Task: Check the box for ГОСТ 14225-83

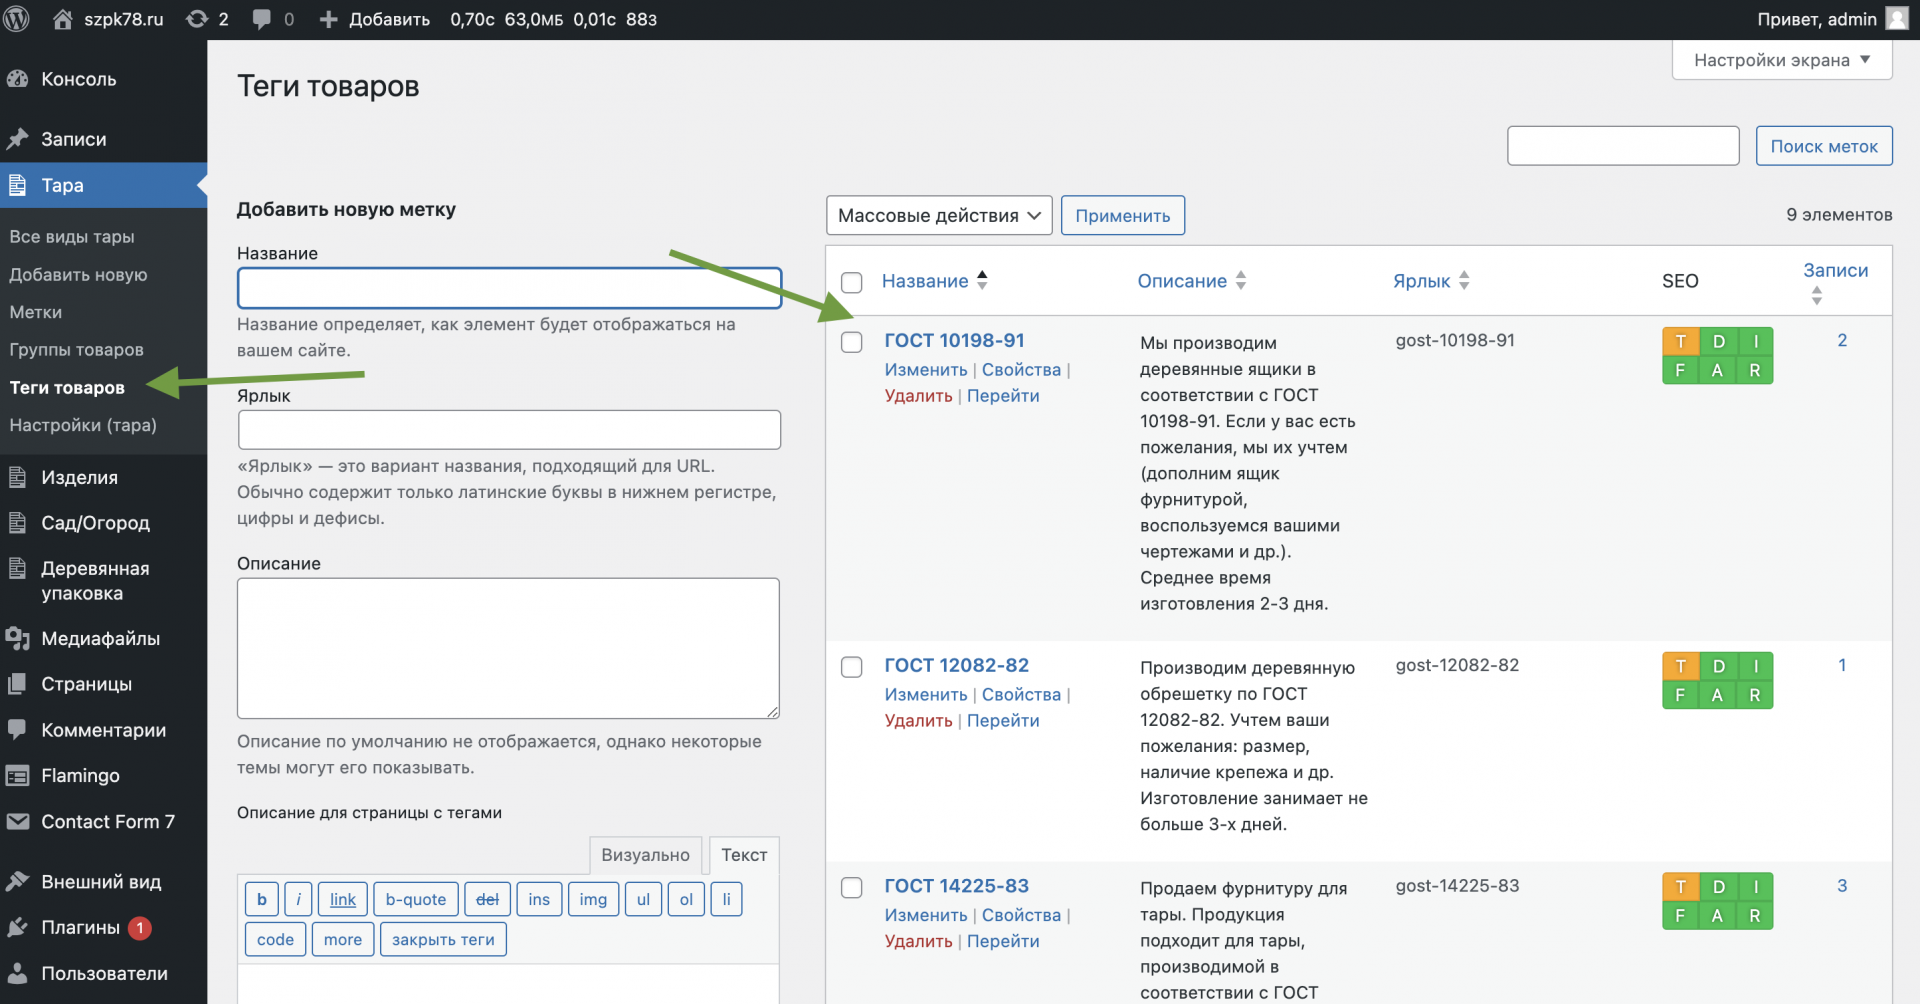Action: [x=852, y=887]
